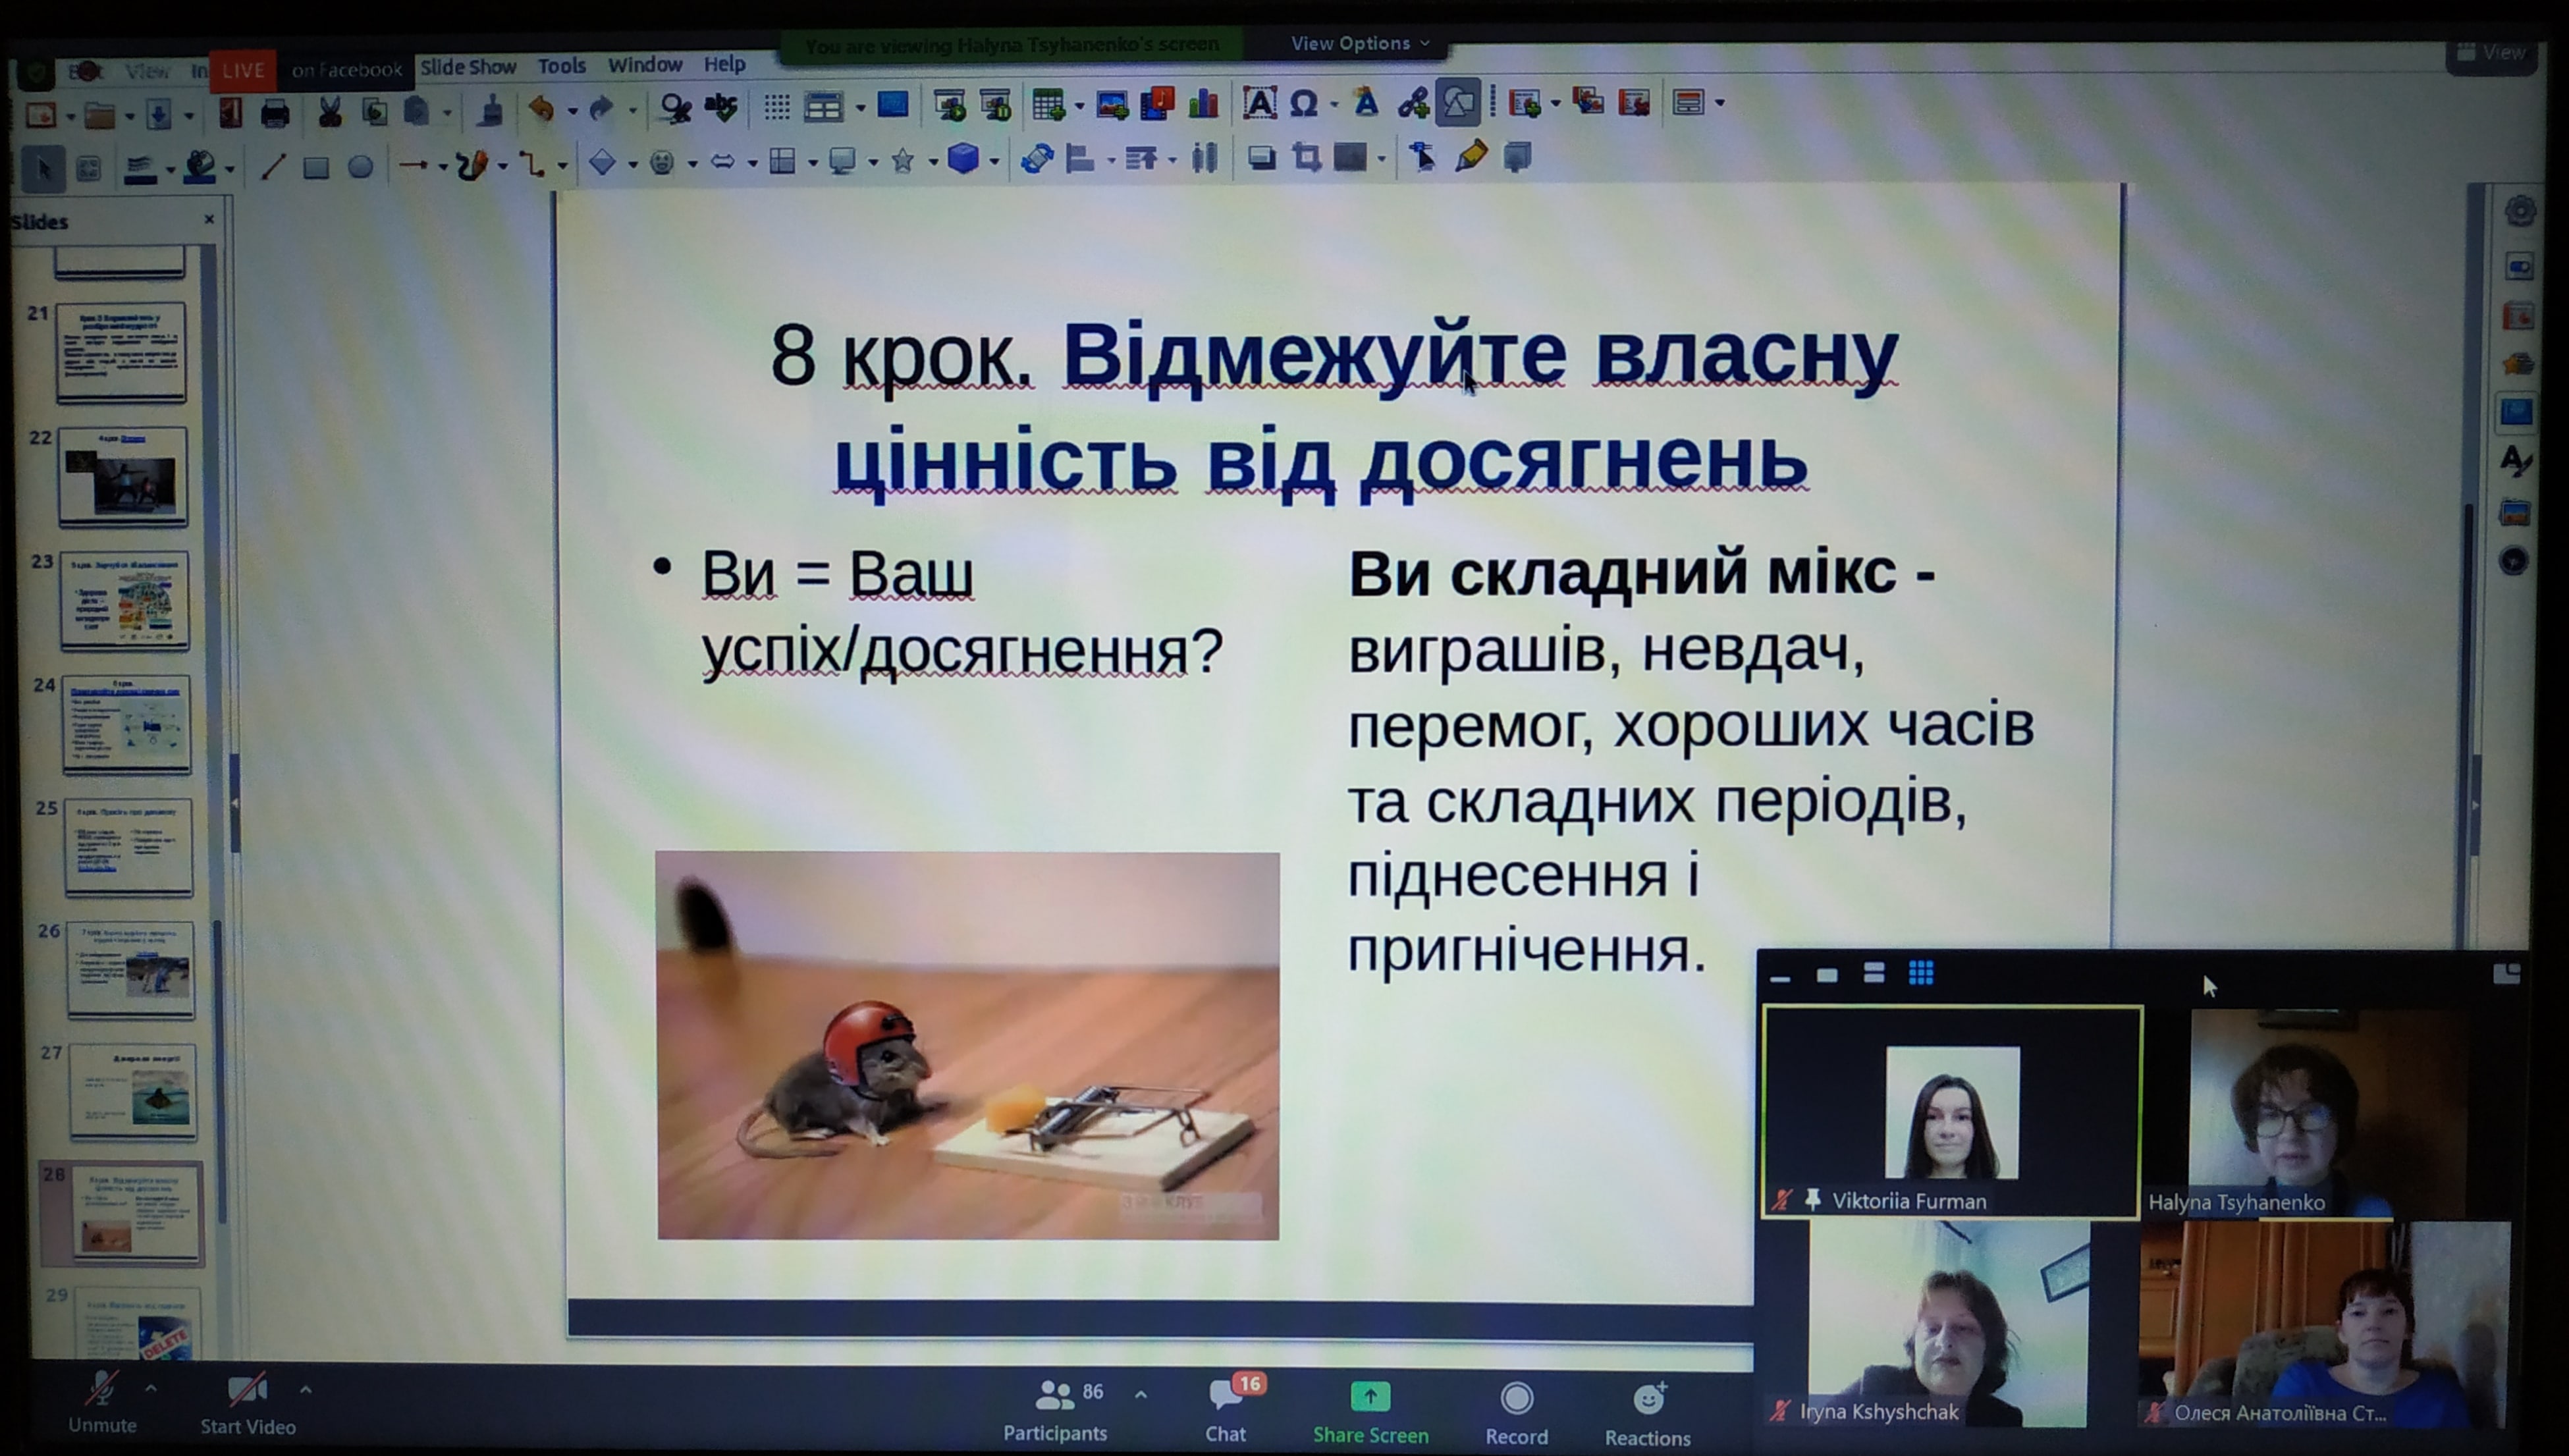
Task: Select the Ellipse drawing tool
Action: tap(360, 167)
